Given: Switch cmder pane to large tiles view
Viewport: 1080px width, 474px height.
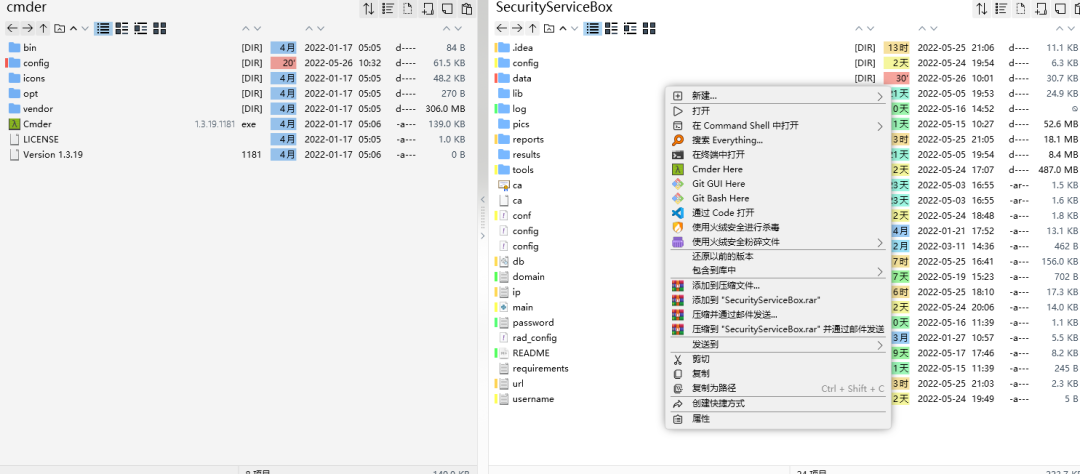Looking at the screenshot, I should coord(160,28).
